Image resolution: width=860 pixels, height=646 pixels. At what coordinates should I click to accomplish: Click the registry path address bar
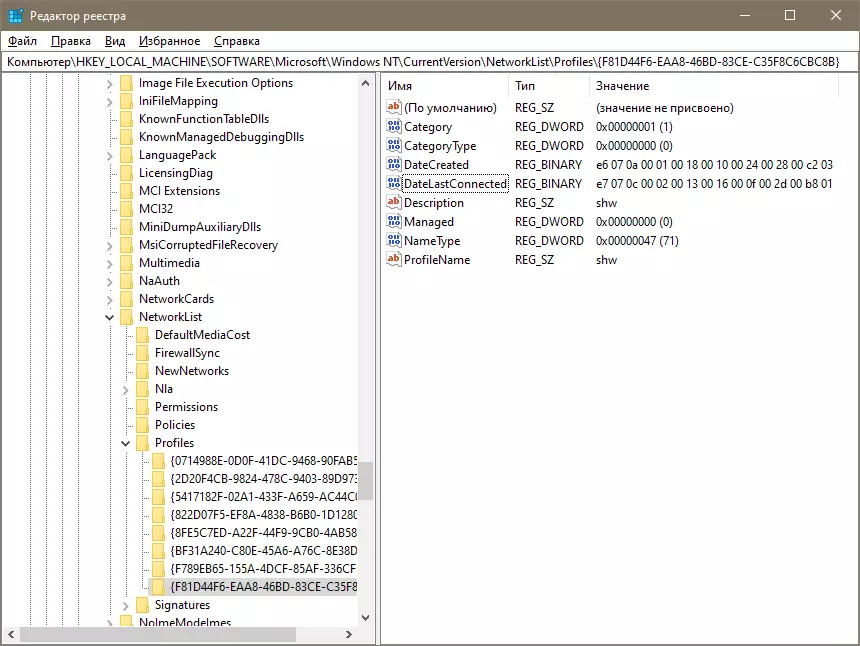(x=429, y=62)
